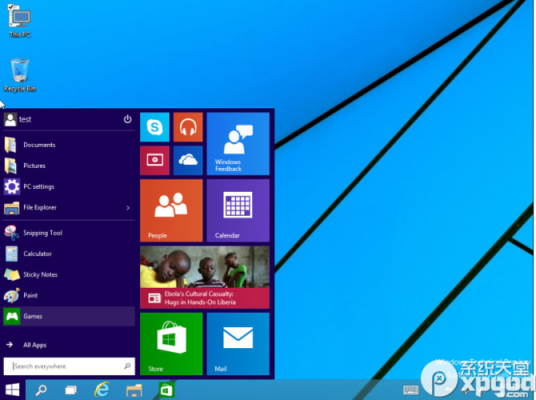Open the red Video tile

tap(155, 160)
